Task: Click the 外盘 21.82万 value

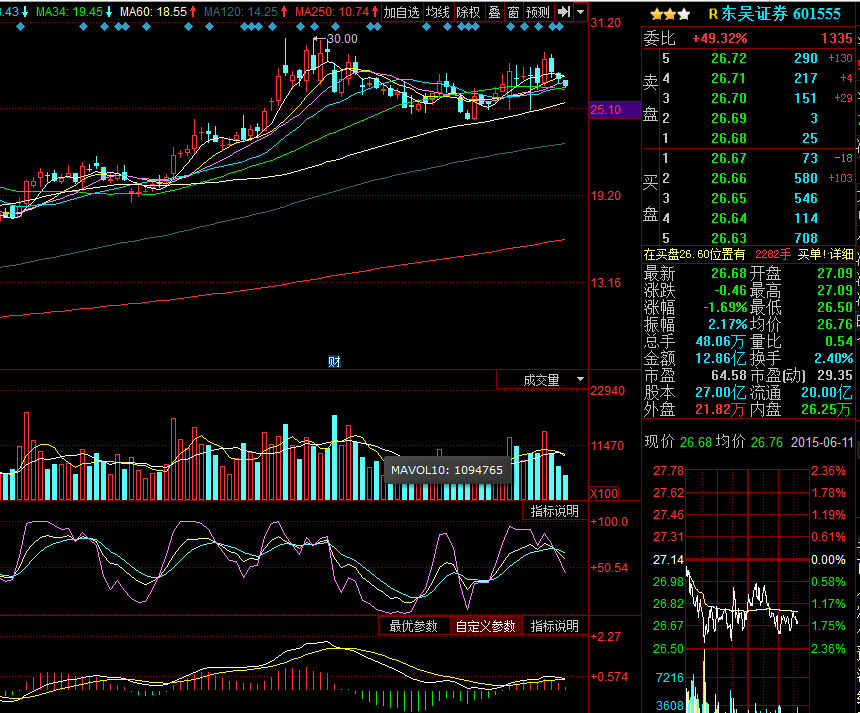Action: (720, 409)
